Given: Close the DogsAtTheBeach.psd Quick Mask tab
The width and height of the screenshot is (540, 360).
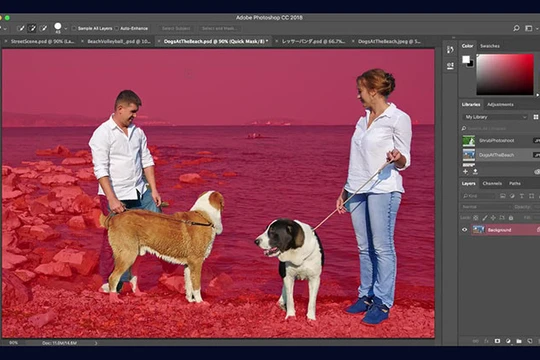Looking at the screenshot, I should coord(159,41).
